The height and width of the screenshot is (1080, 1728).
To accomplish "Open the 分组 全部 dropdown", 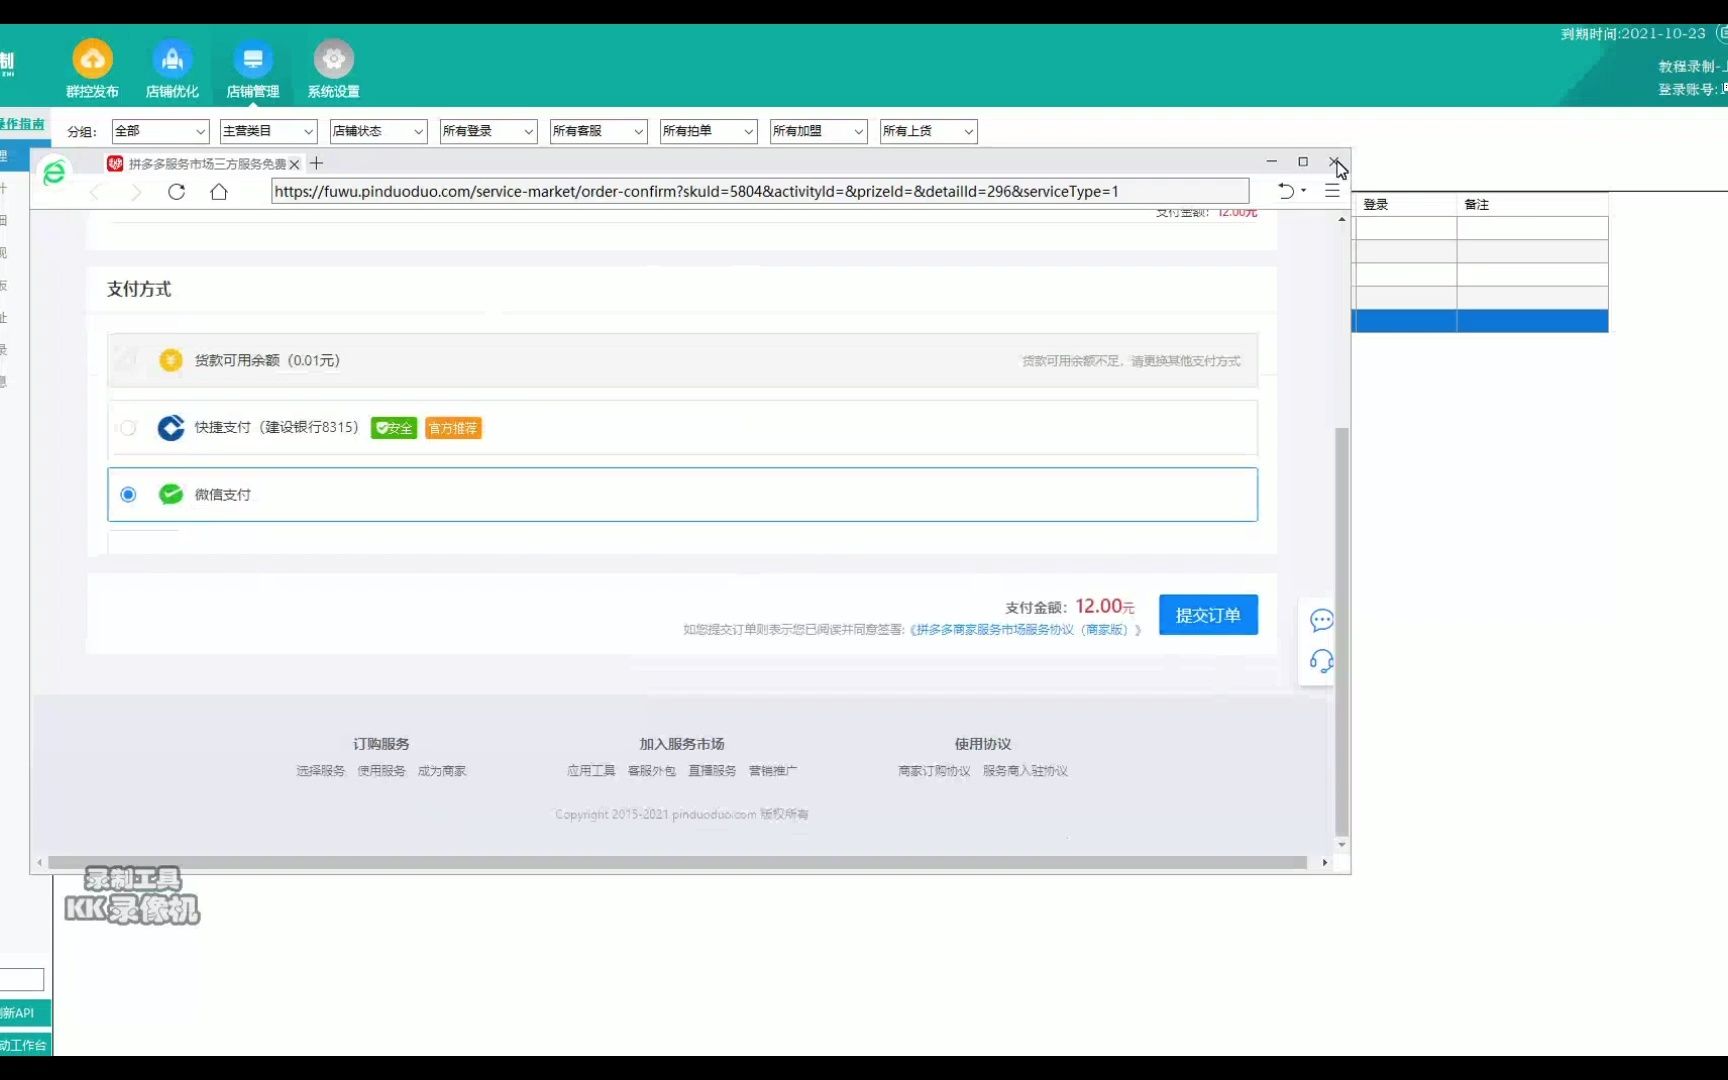I will tap(160, 131).
